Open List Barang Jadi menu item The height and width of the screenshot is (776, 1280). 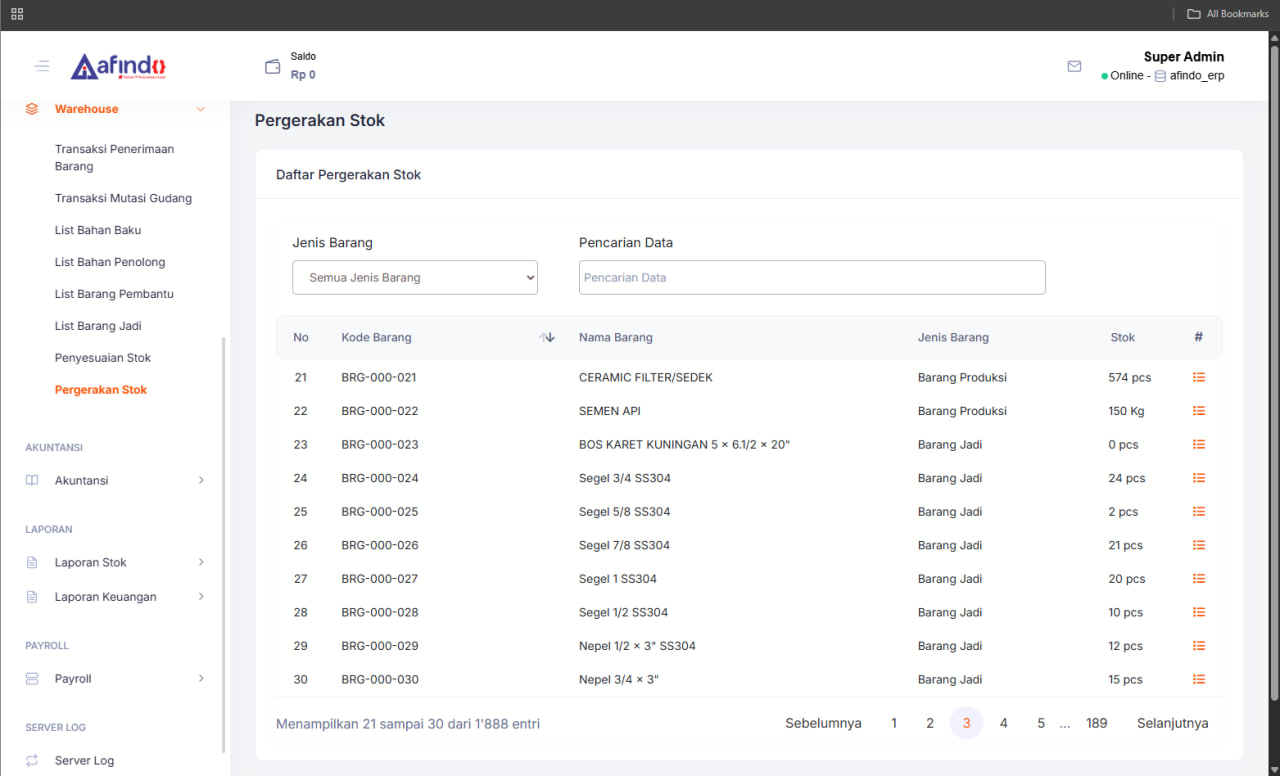[x=97, y=326]
